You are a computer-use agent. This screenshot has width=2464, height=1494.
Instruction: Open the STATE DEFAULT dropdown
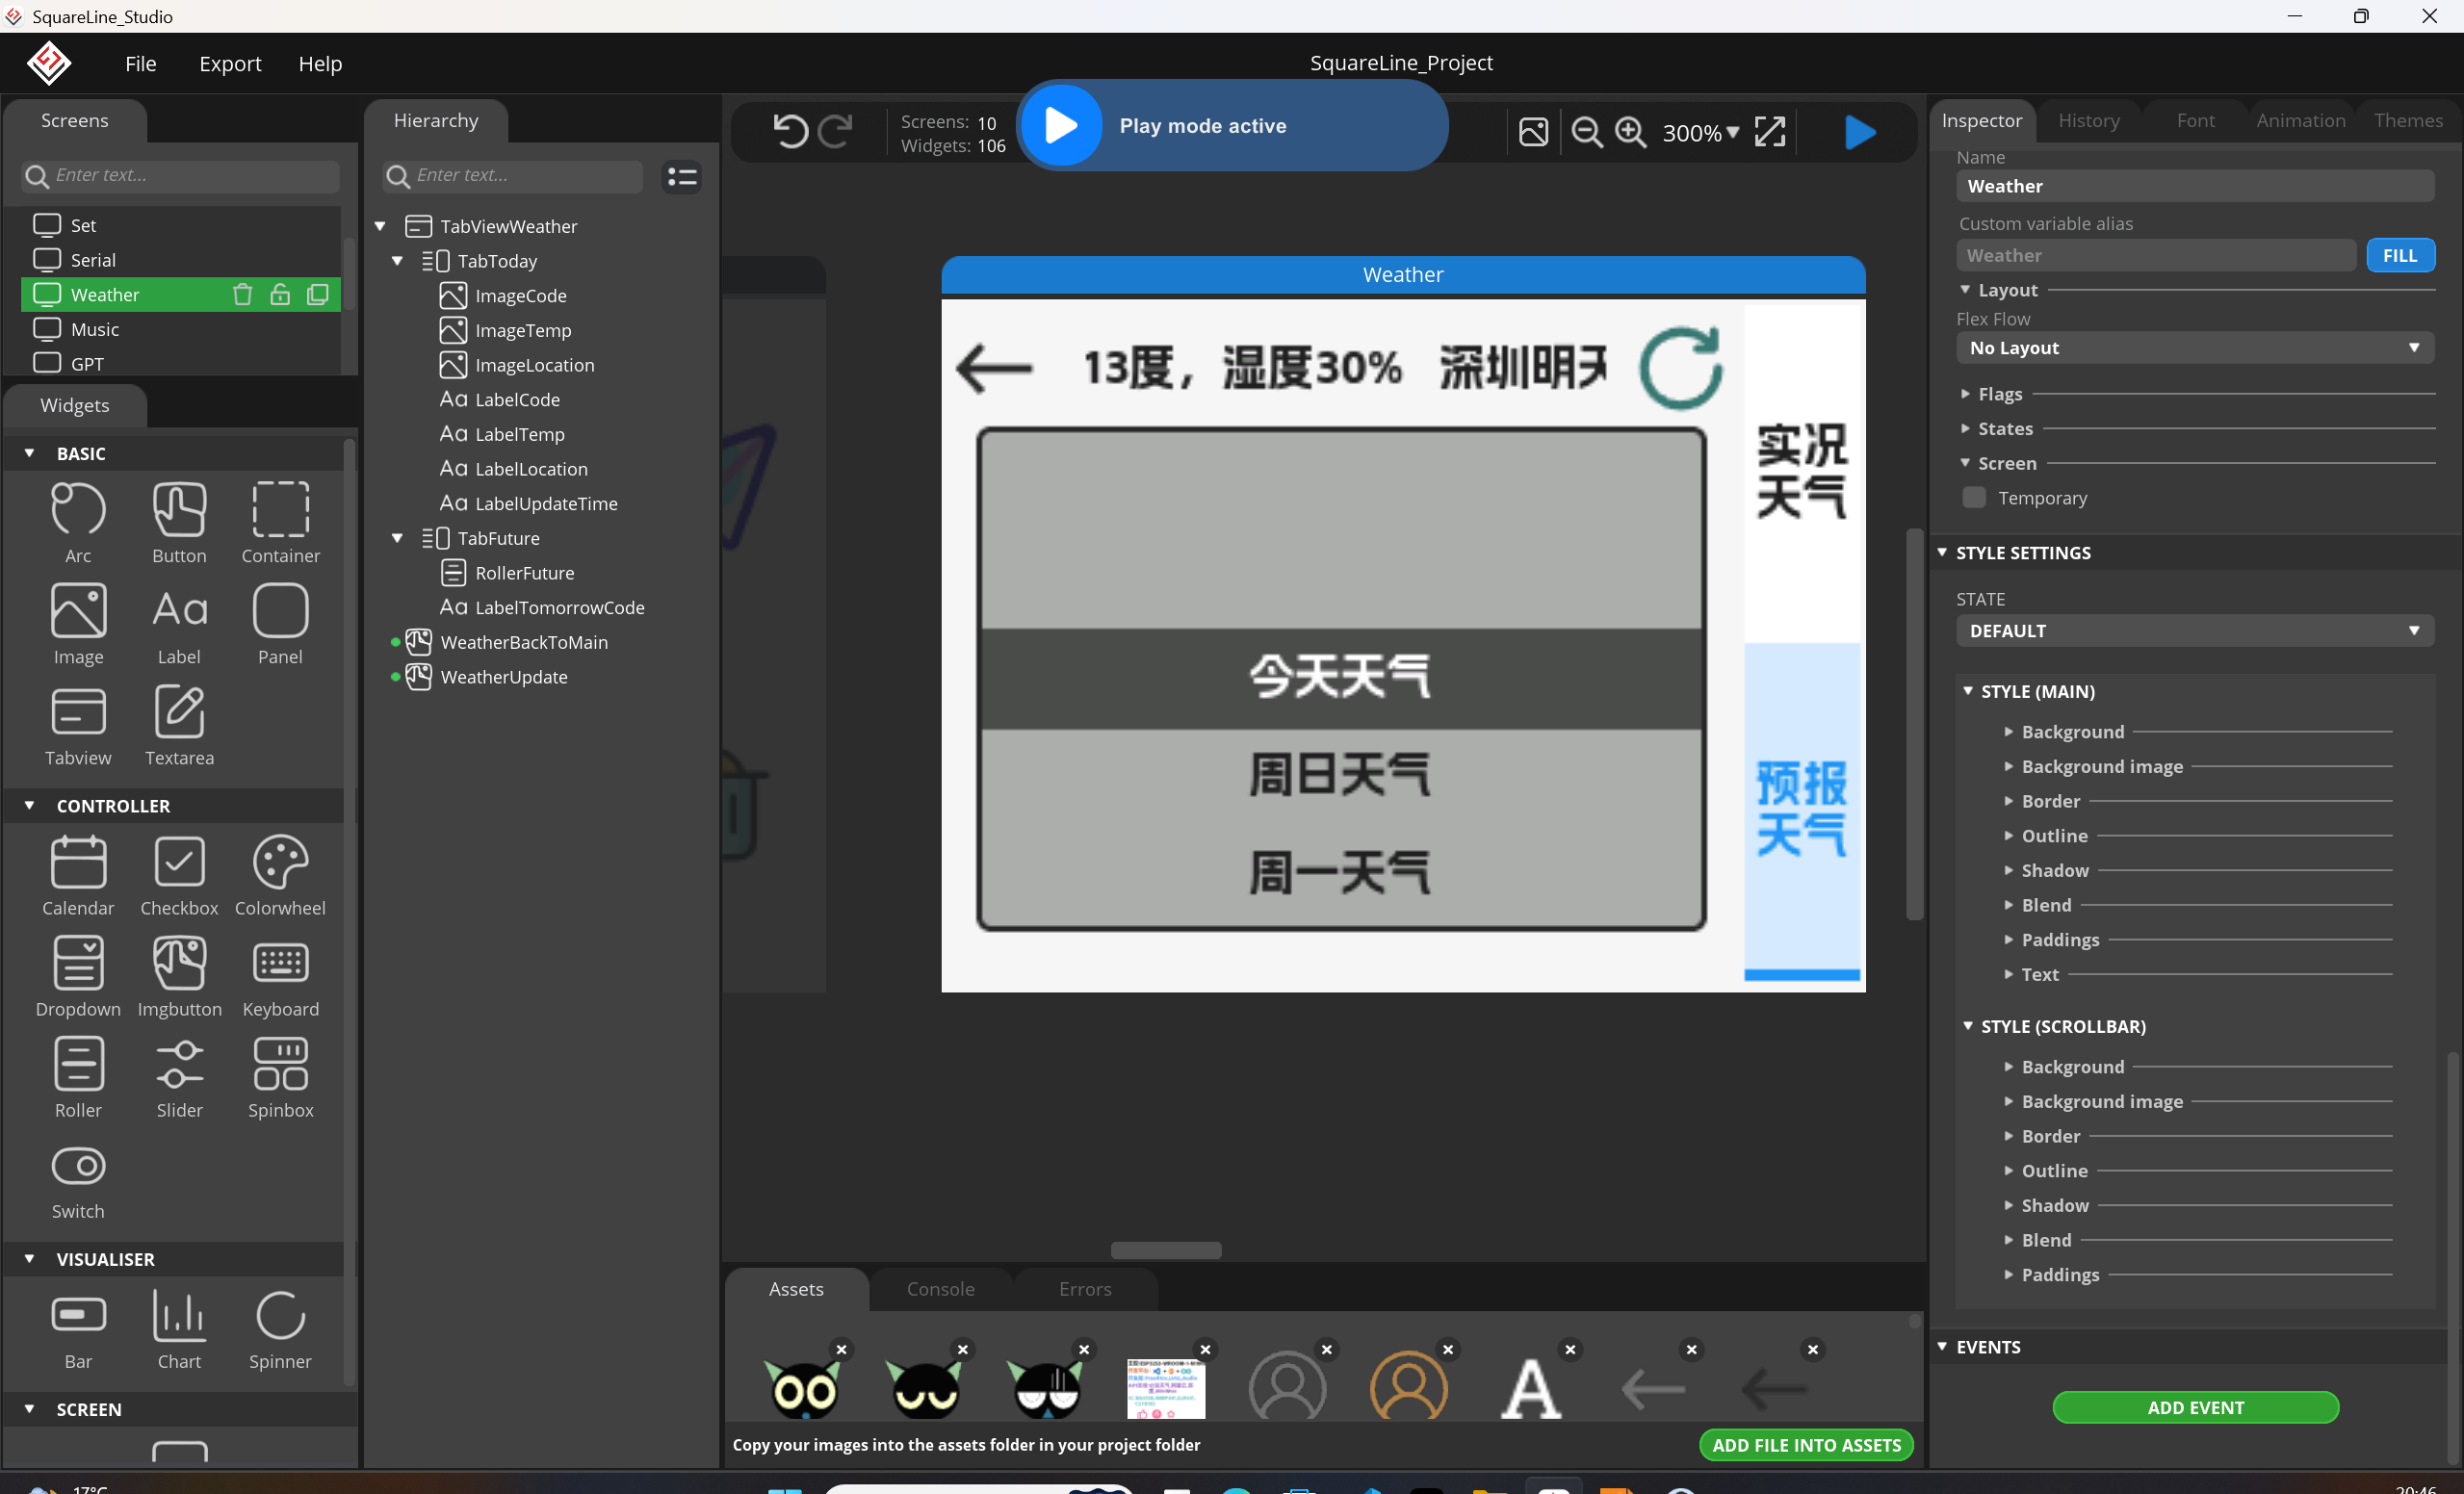(x=2194, y=631)
